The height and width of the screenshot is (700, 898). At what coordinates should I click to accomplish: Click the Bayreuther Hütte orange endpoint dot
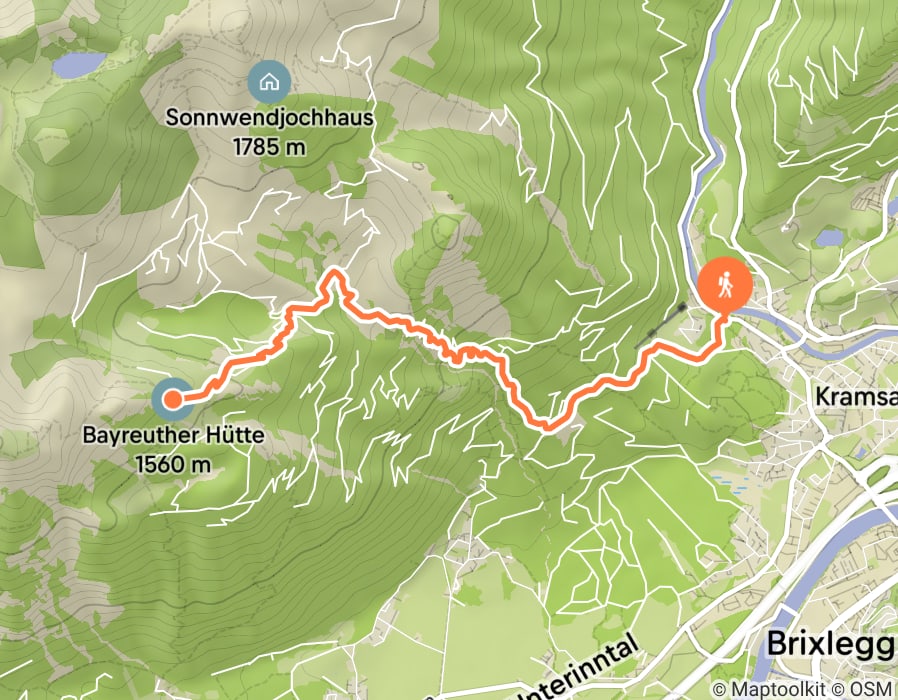point(172,399)
